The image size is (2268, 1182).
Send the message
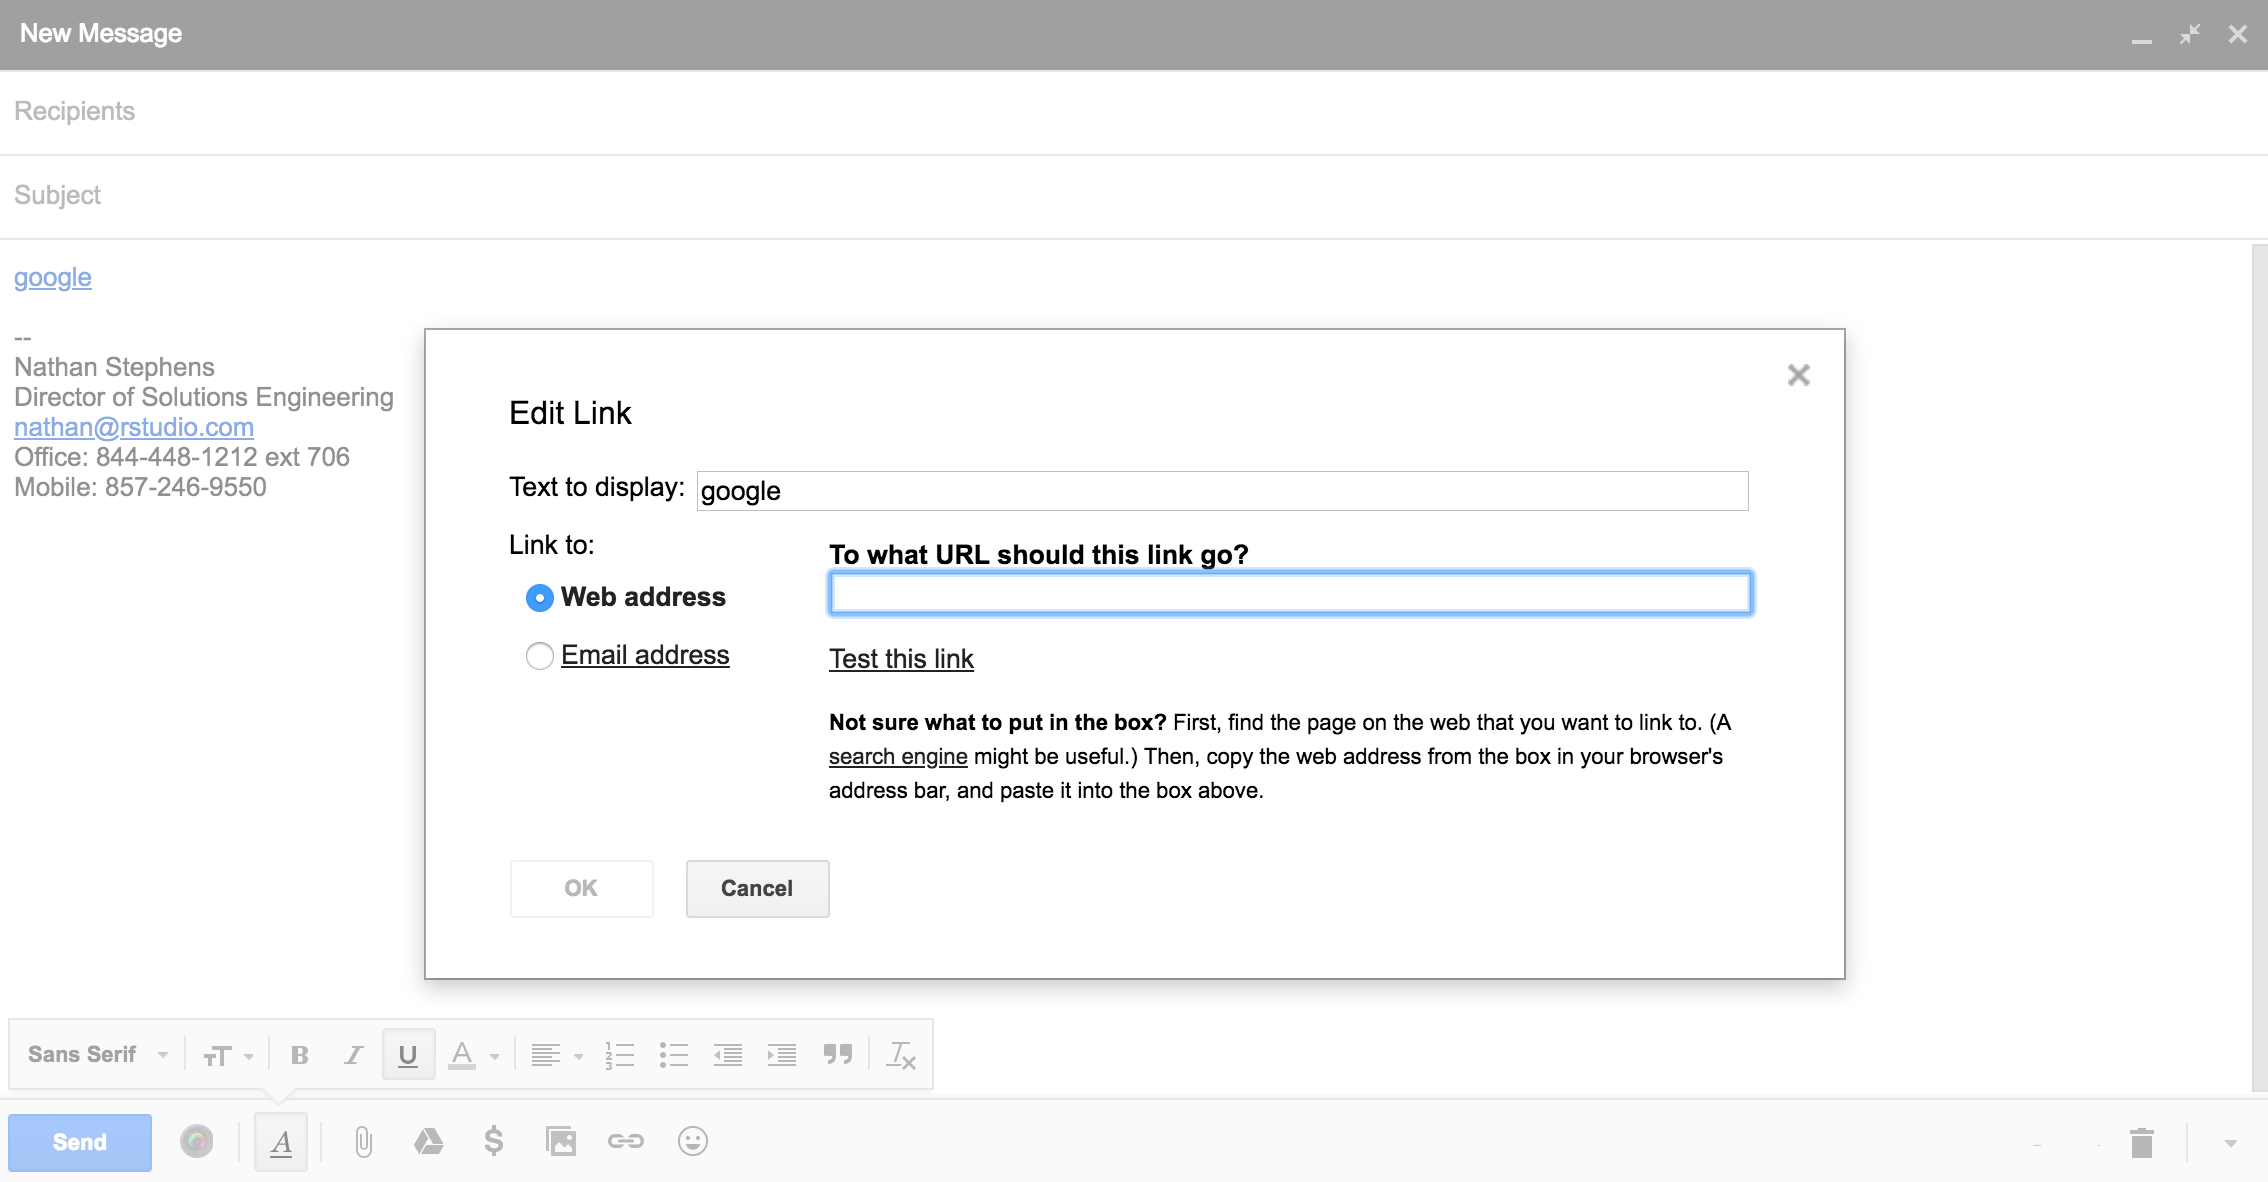[x=80, y=1142]
